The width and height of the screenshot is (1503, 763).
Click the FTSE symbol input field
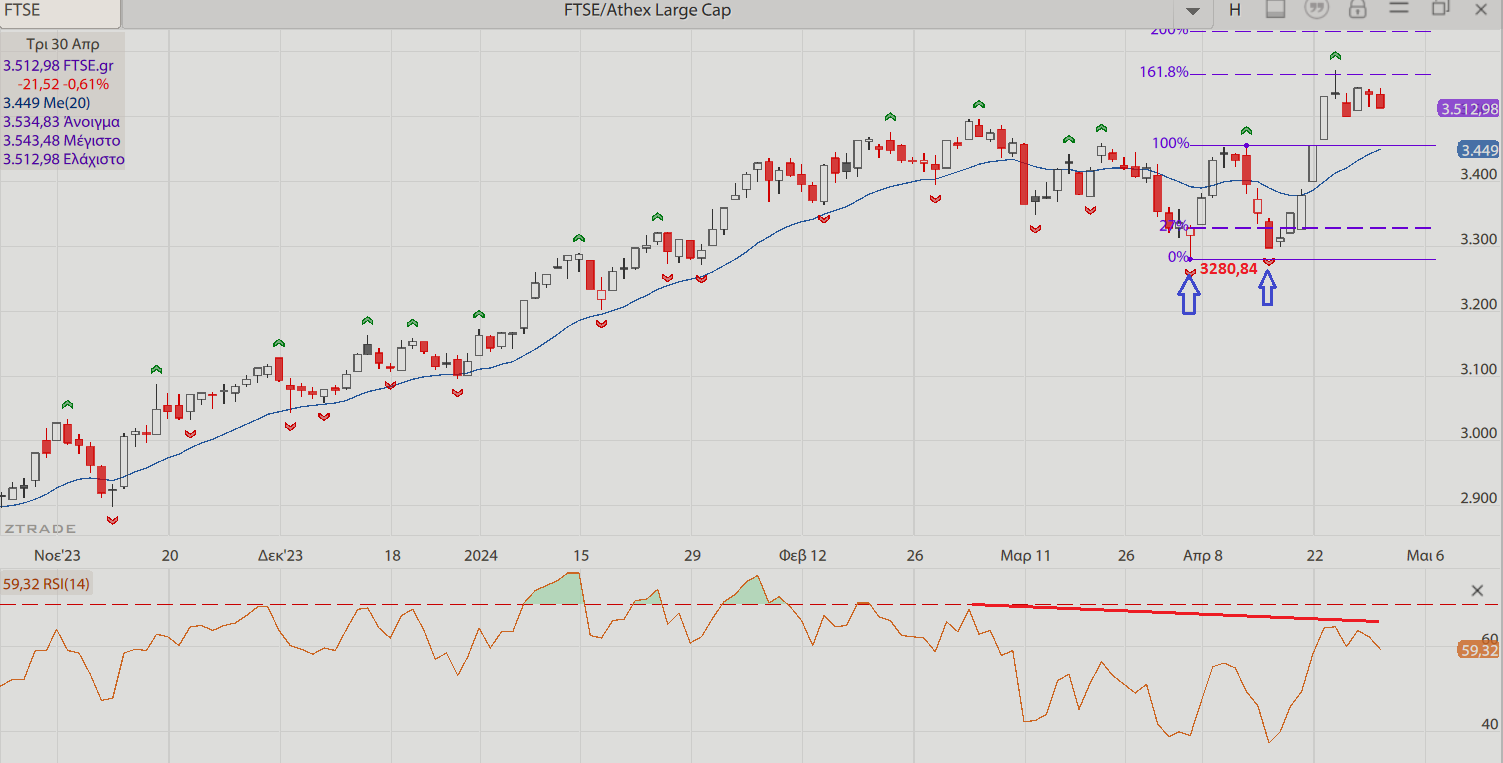(x=60, y=11)
